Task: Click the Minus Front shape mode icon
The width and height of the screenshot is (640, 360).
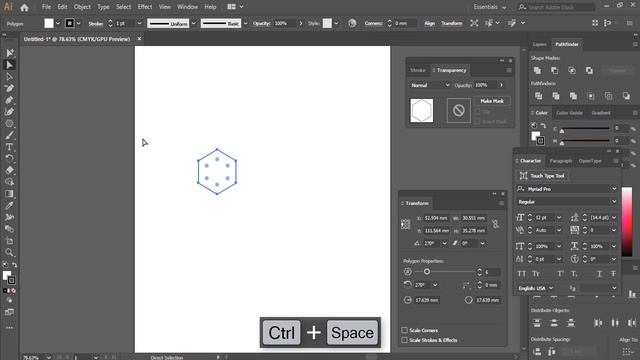Action: point(555,71)
